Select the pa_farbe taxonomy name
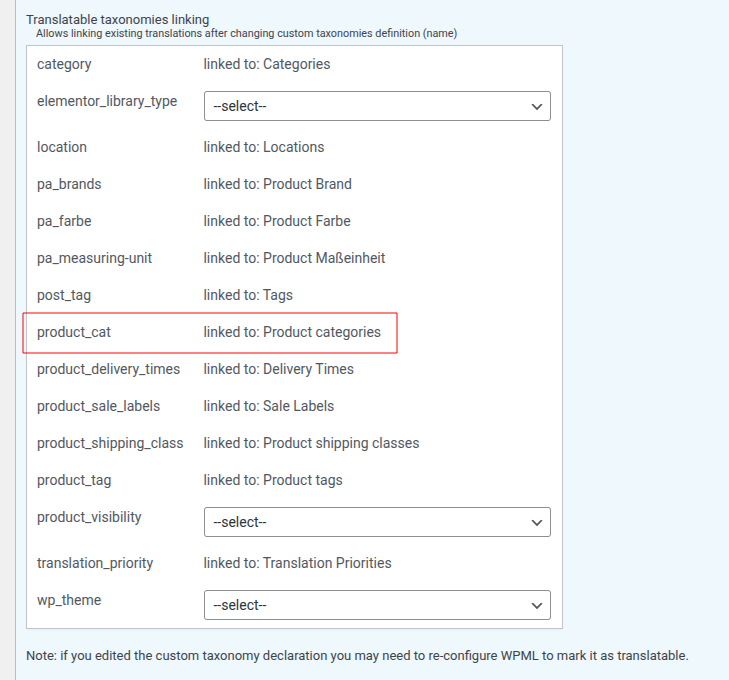This screenshot has width=729, height=680. point(64,221)
